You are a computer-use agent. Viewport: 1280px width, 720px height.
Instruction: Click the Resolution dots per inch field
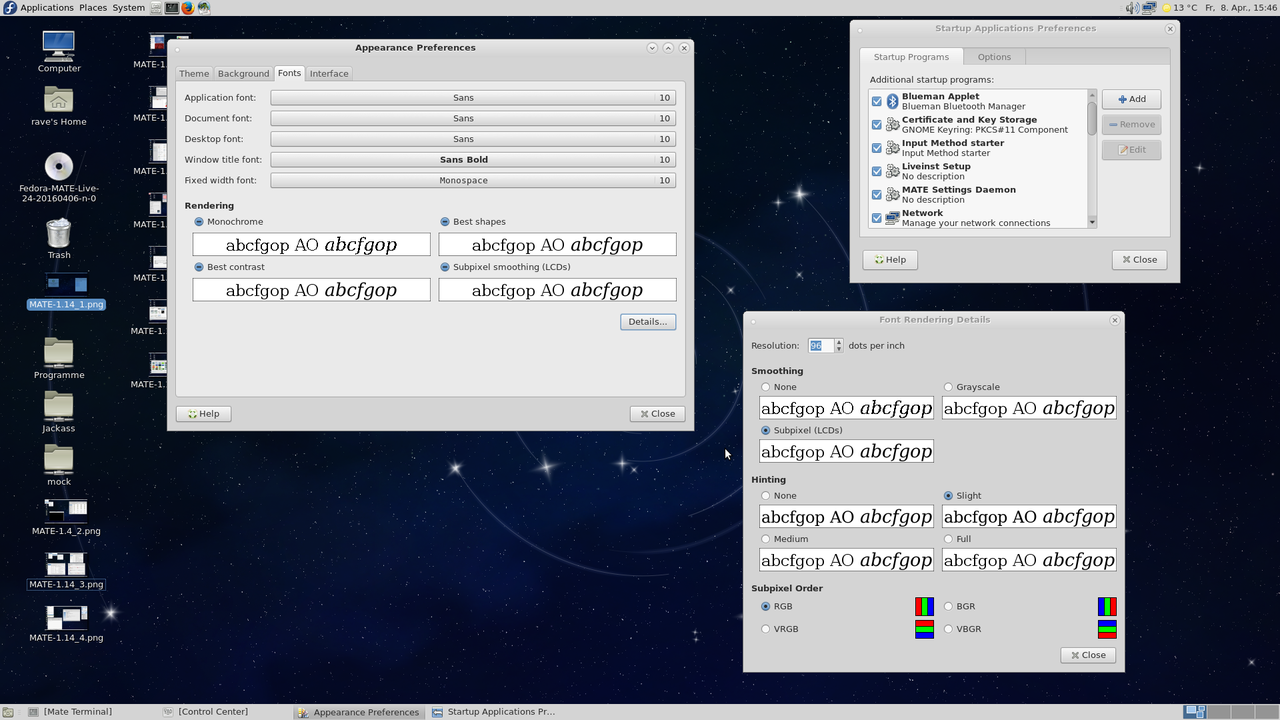820,346
